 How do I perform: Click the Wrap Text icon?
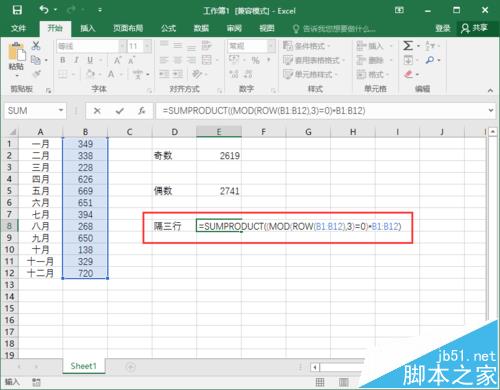coord(207,46)
